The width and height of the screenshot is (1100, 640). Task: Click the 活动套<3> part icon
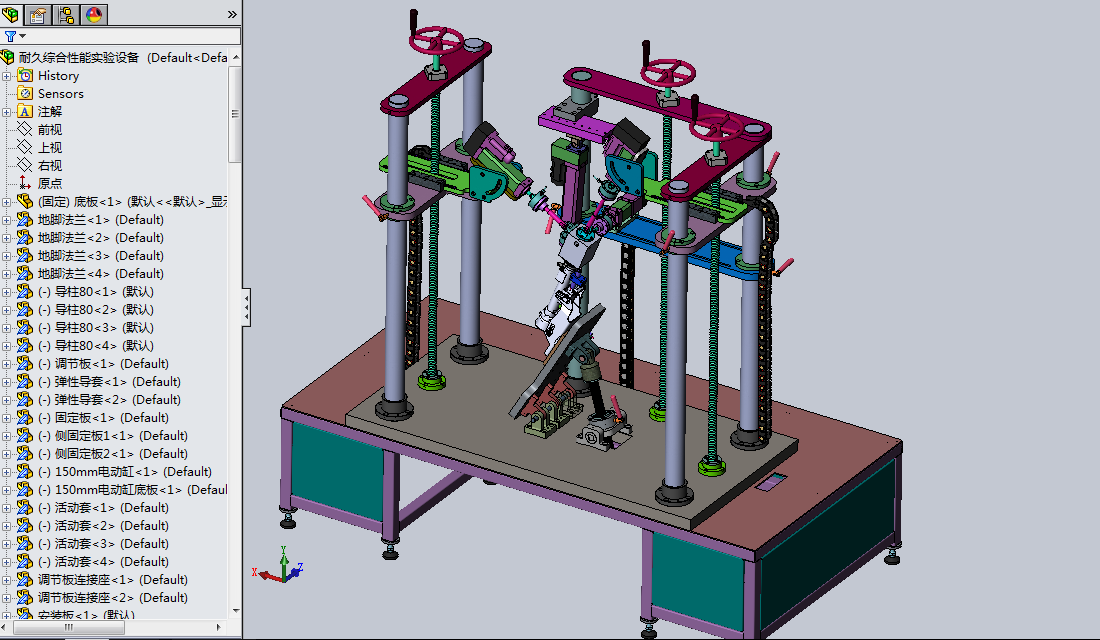click(x=25, y=544)
